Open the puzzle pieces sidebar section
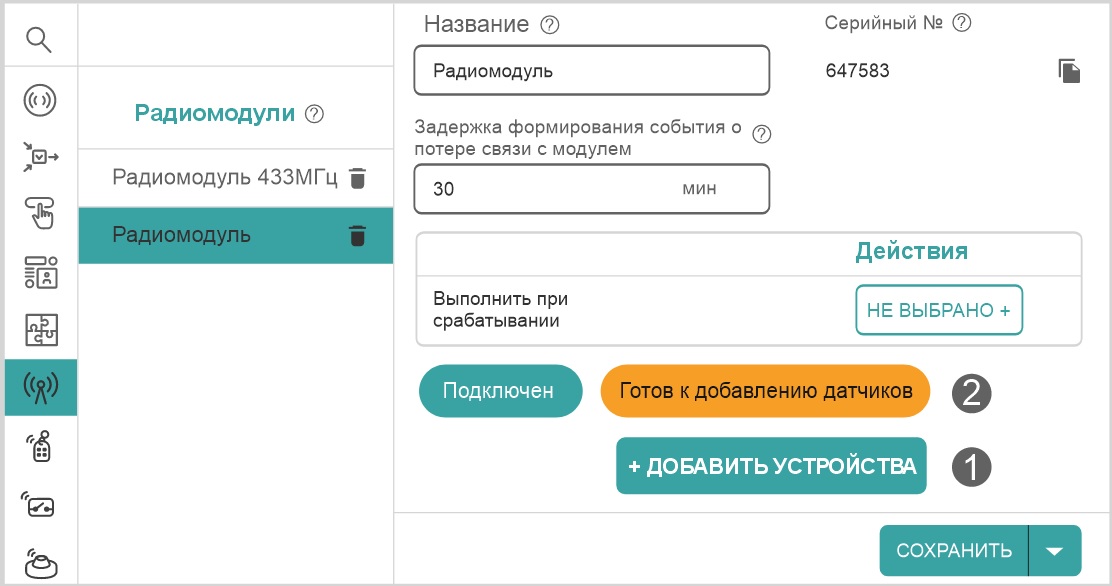 [x=40, y=331]
